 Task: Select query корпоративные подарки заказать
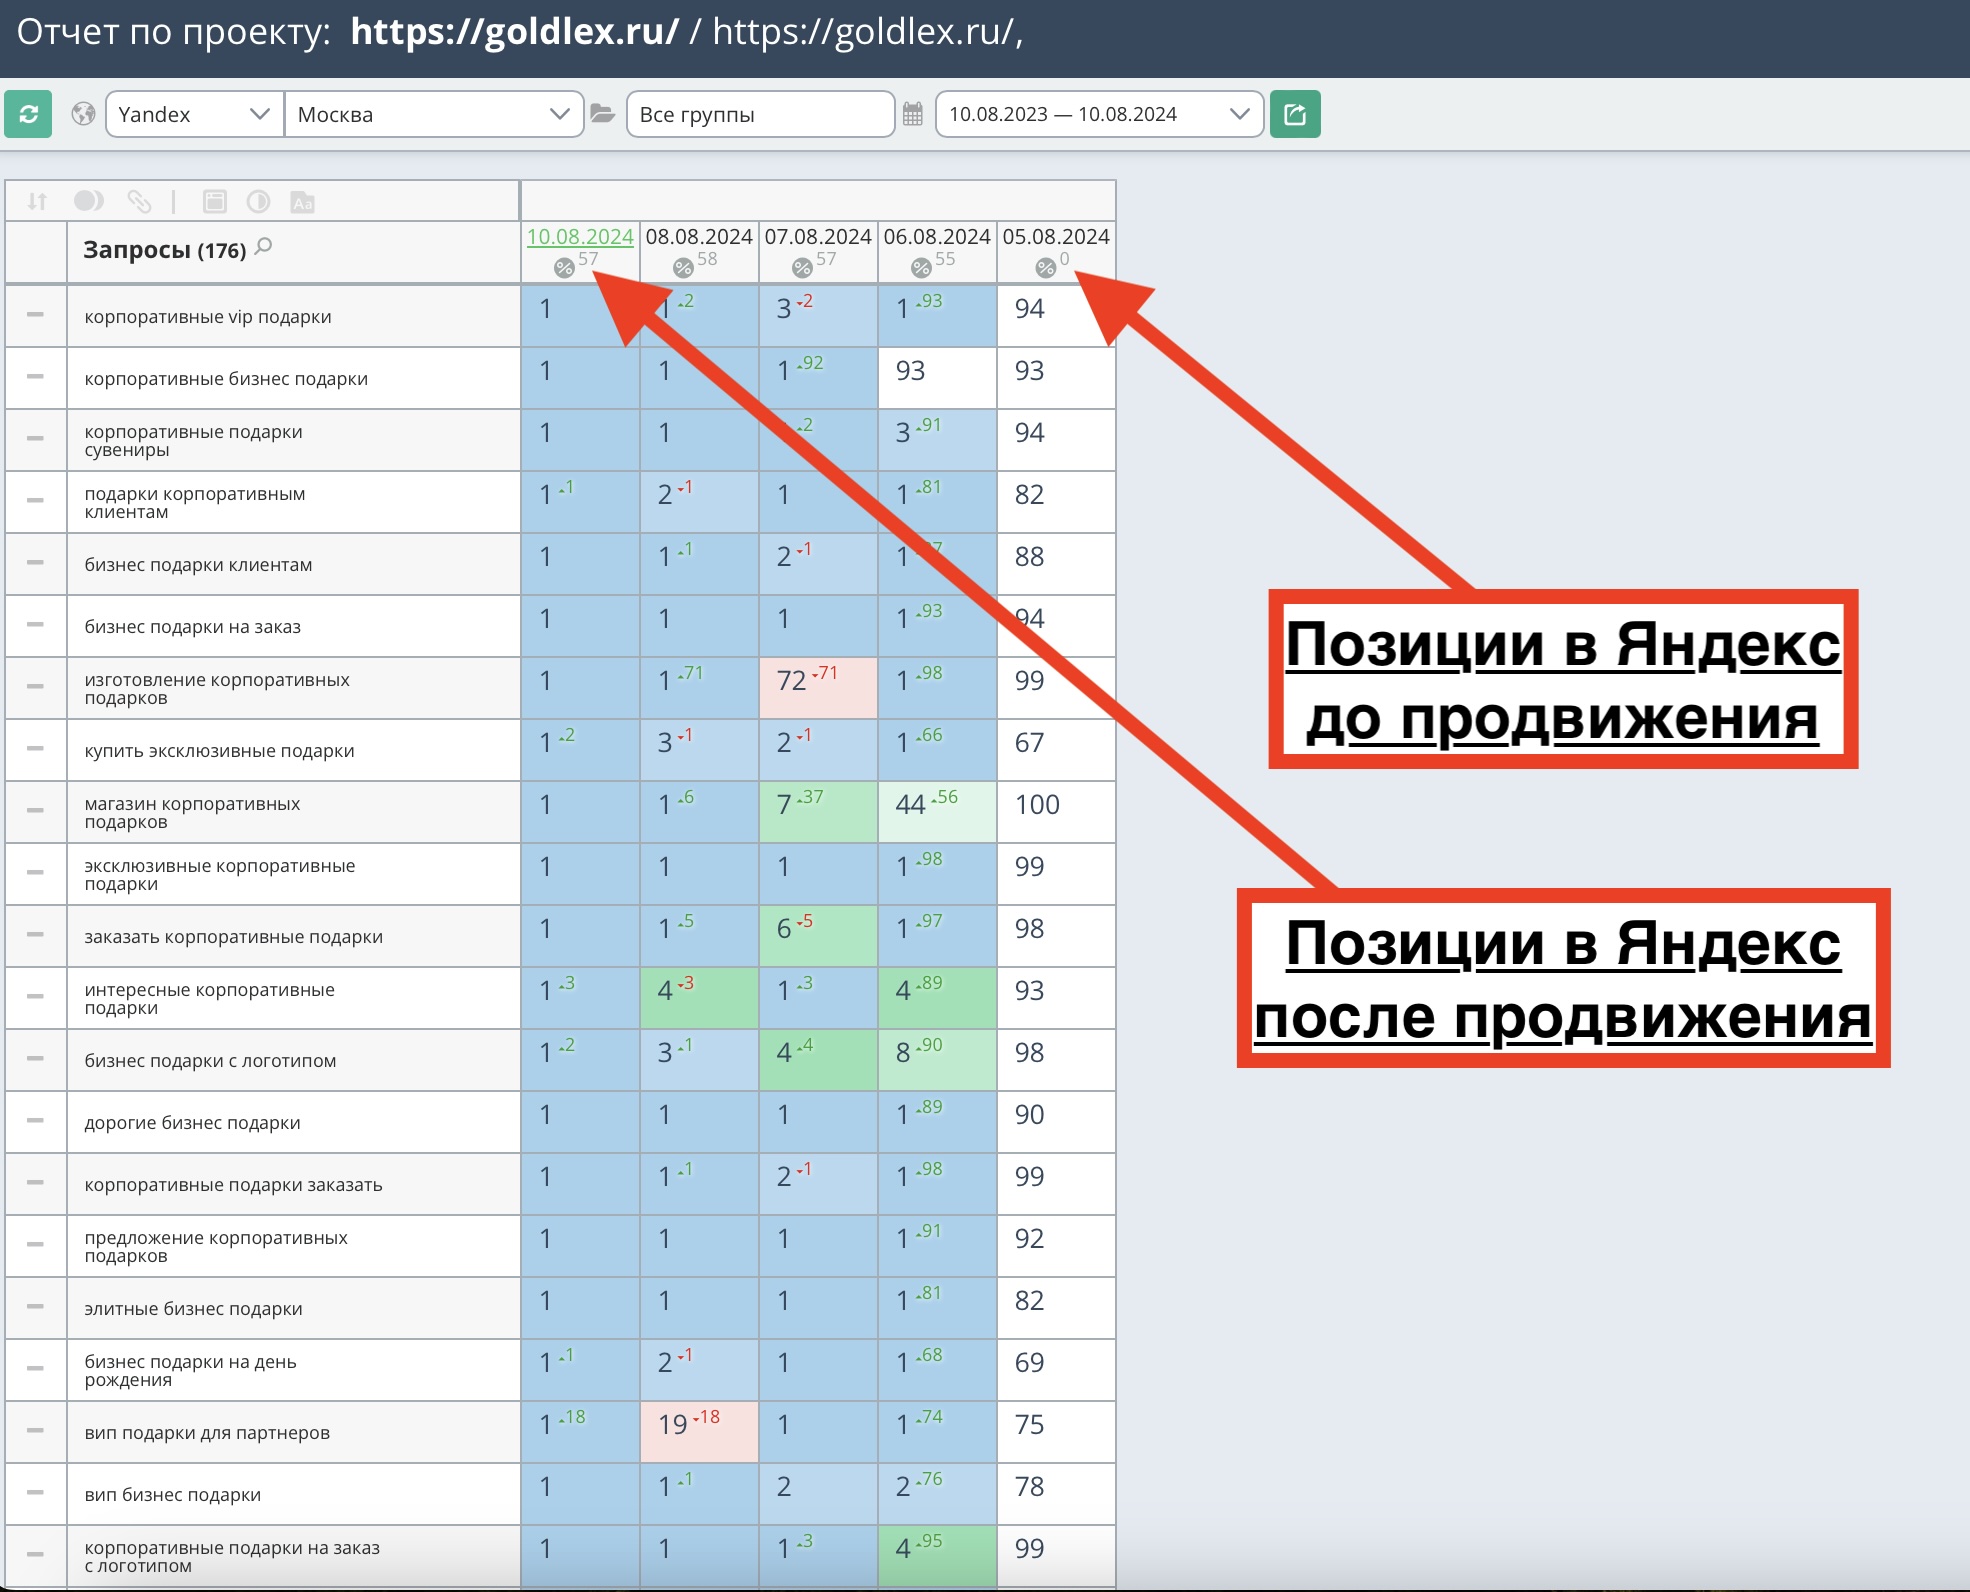[233, 1184]
